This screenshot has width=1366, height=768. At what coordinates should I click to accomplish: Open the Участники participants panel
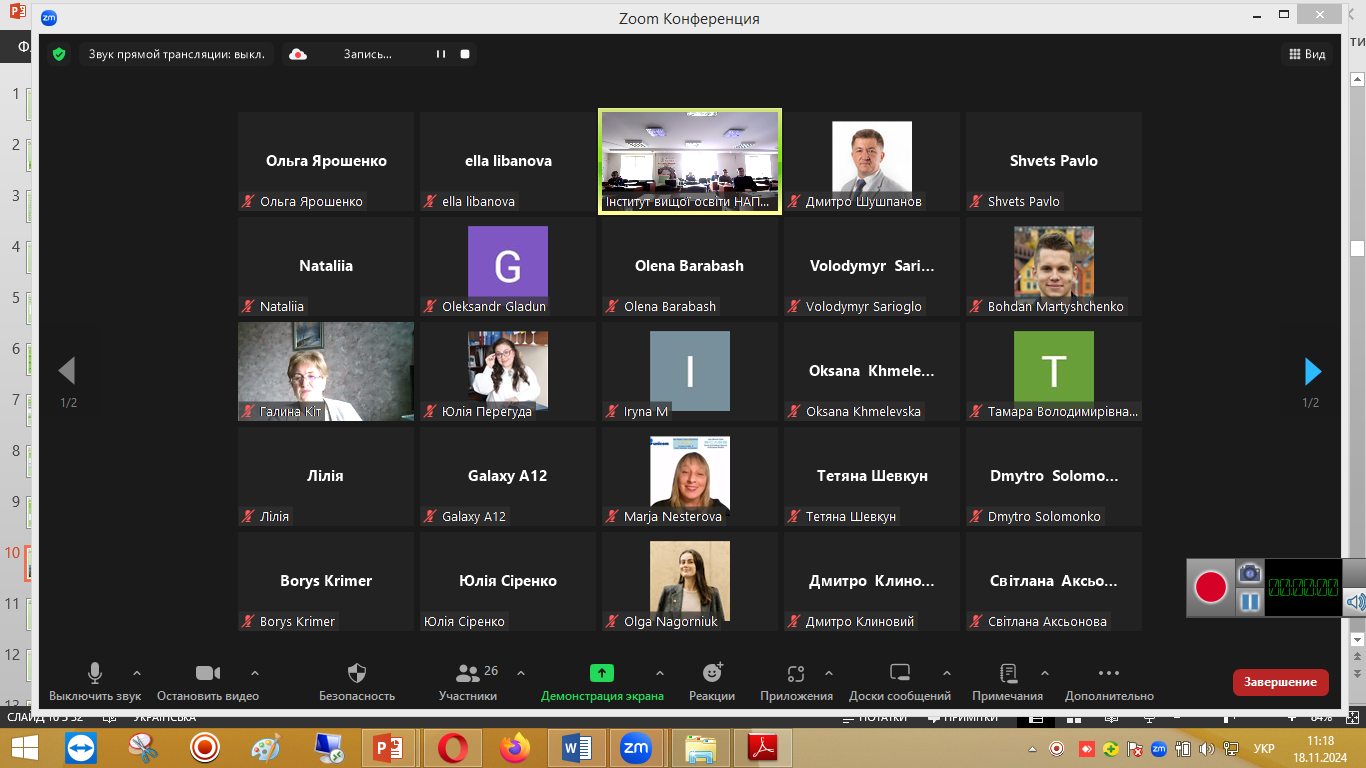tap(468, 673)
